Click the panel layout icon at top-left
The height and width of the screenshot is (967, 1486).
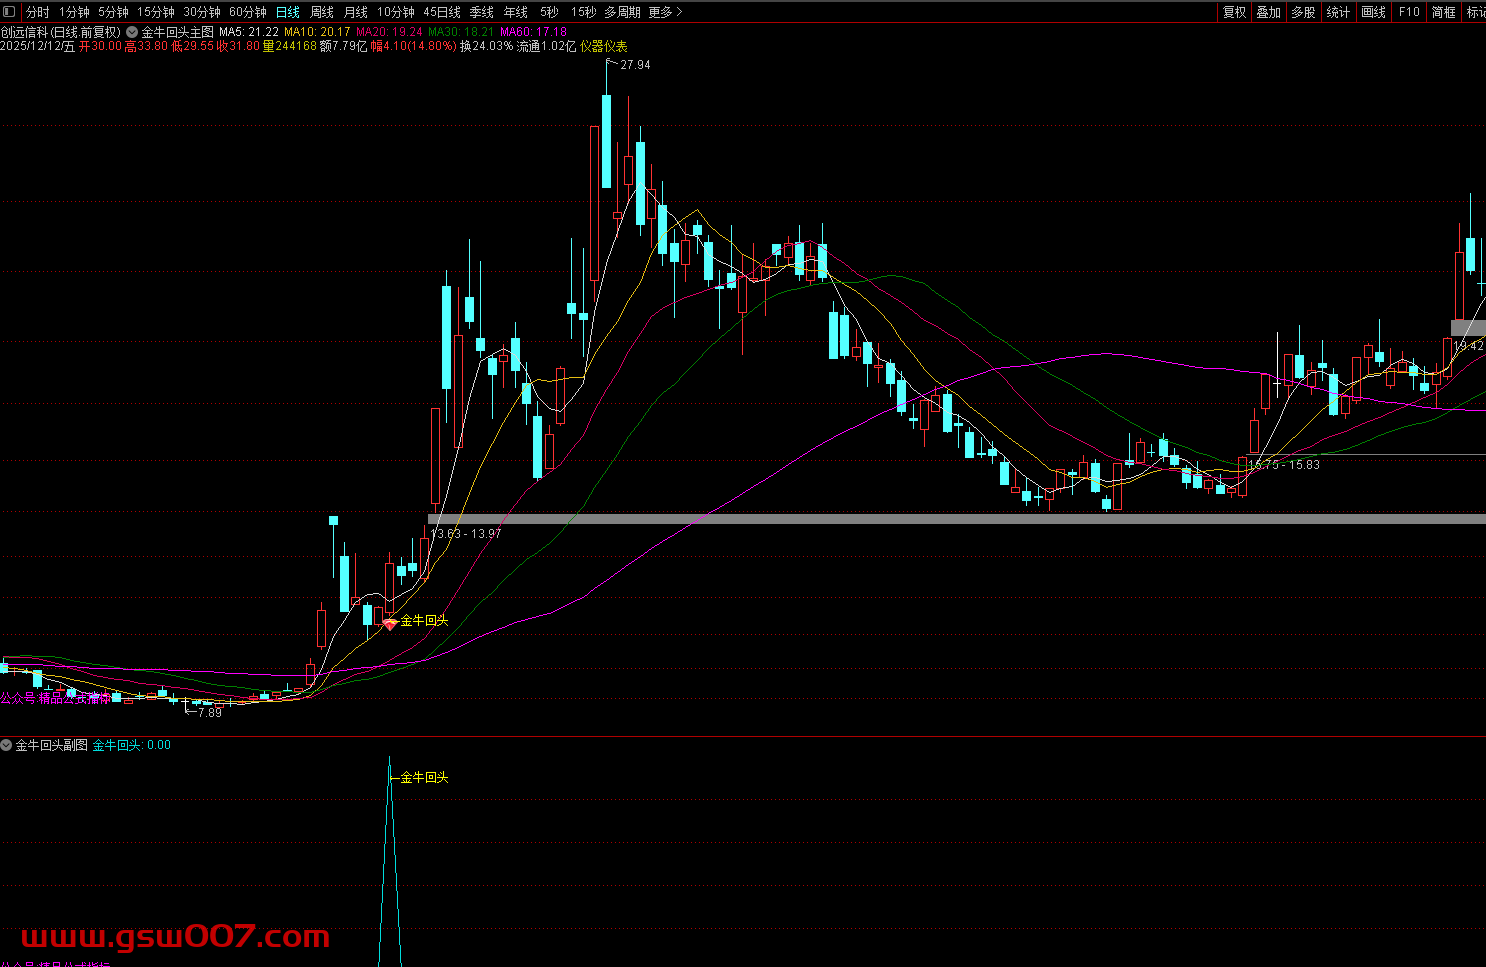(x=10, y=12)
